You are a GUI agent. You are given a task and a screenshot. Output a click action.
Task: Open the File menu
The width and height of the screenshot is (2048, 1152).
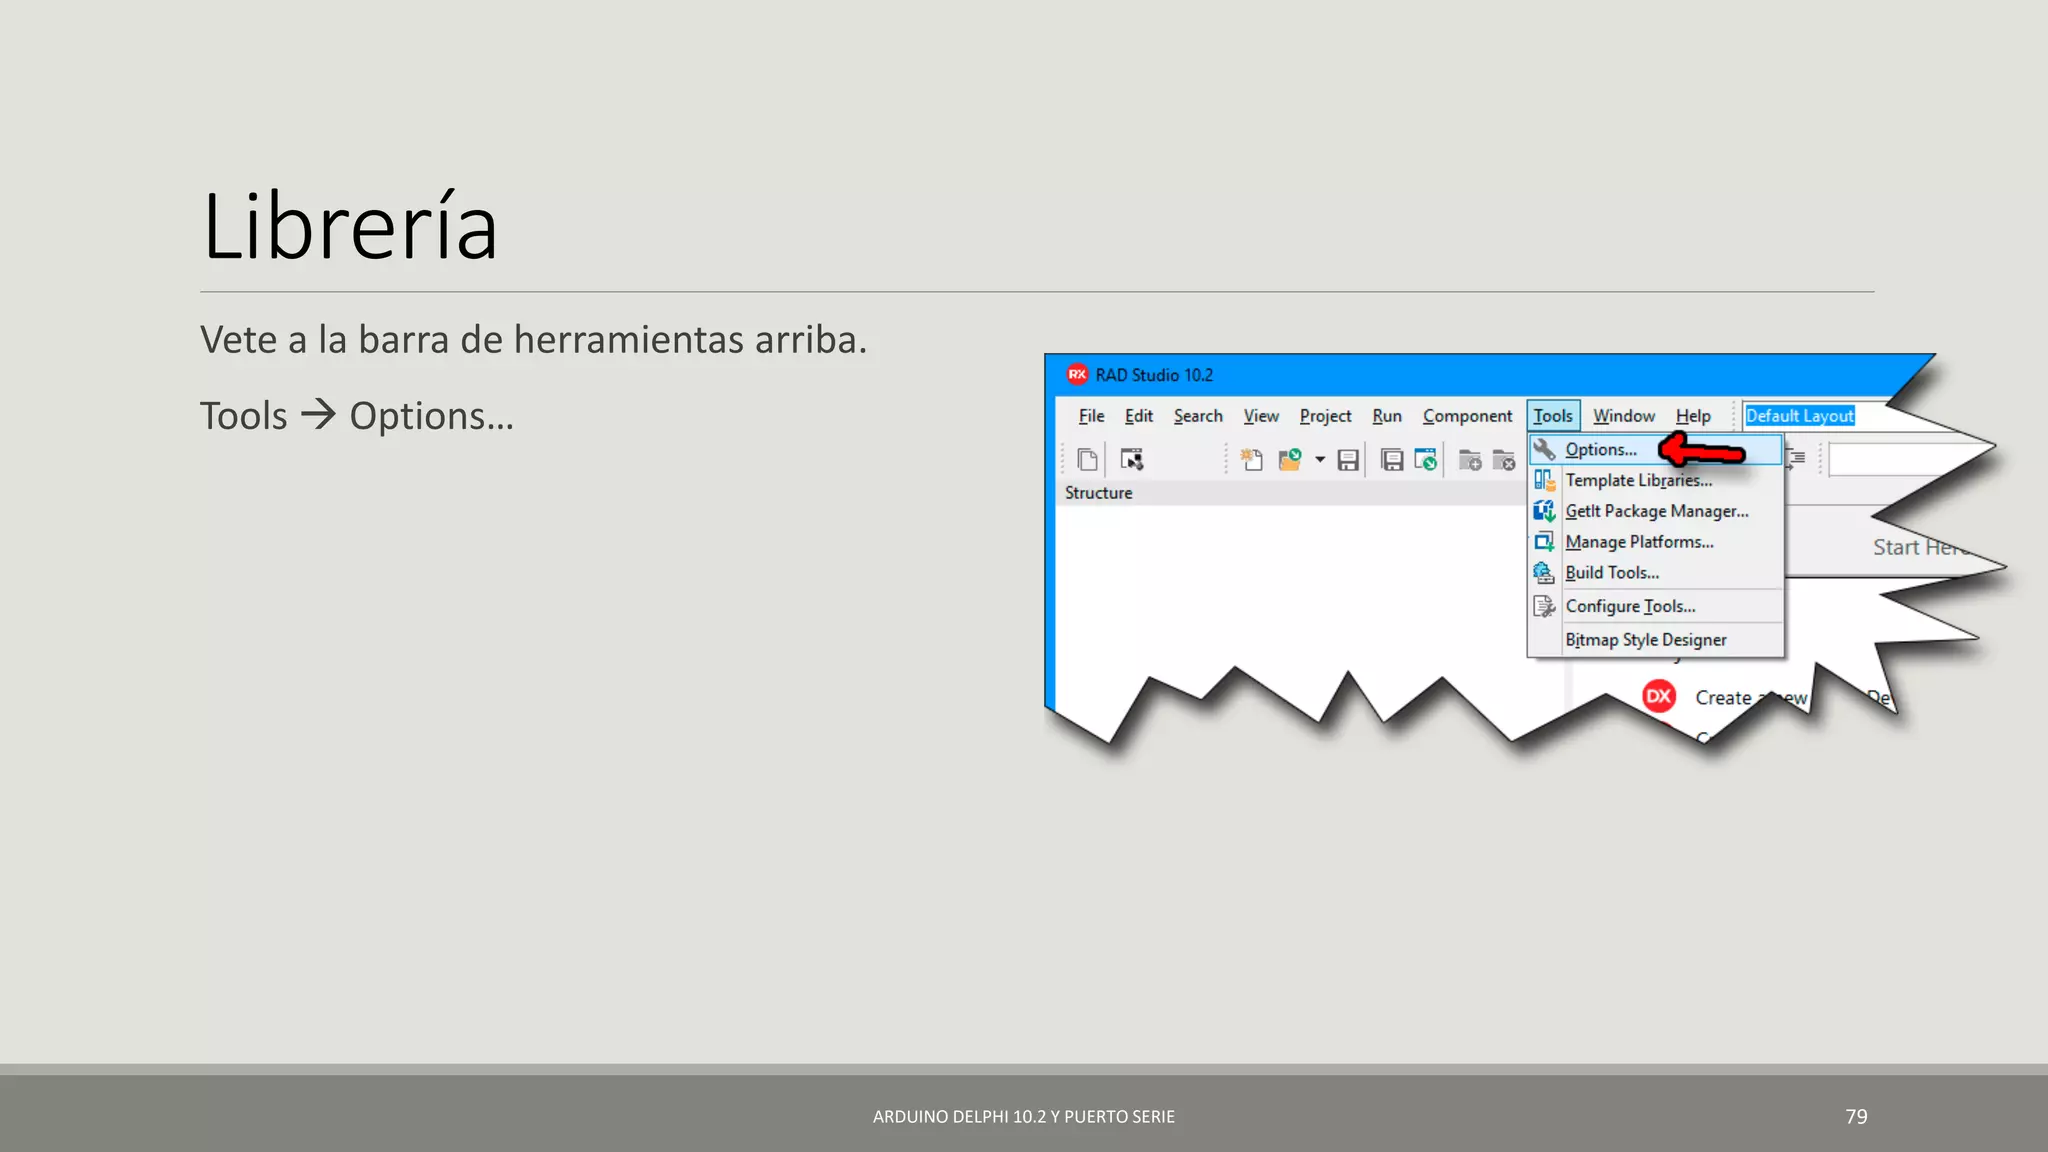1091,416
